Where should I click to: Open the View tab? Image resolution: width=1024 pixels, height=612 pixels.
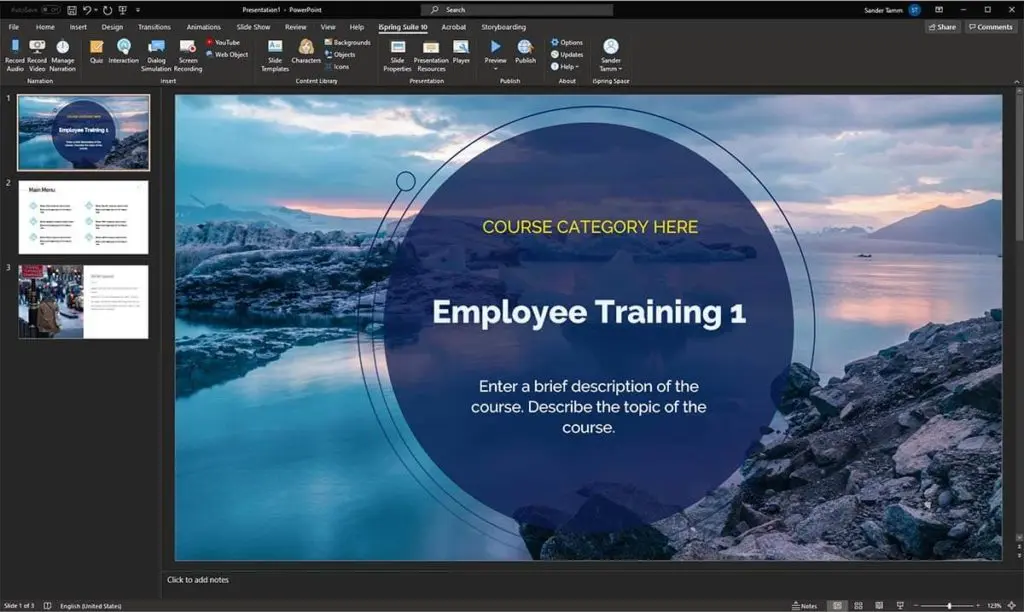tap(328, 27)
